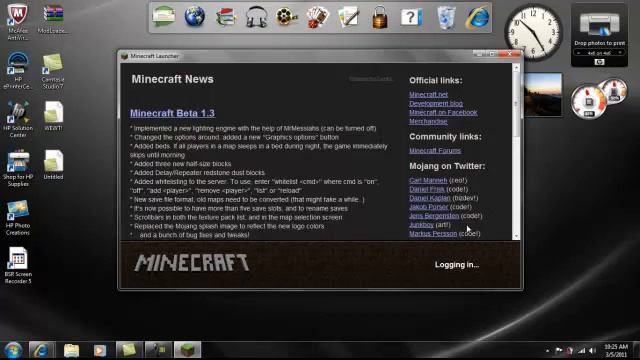Open Carl Manneh Twitter link
640x360 pixels.
tap(428, 180)
